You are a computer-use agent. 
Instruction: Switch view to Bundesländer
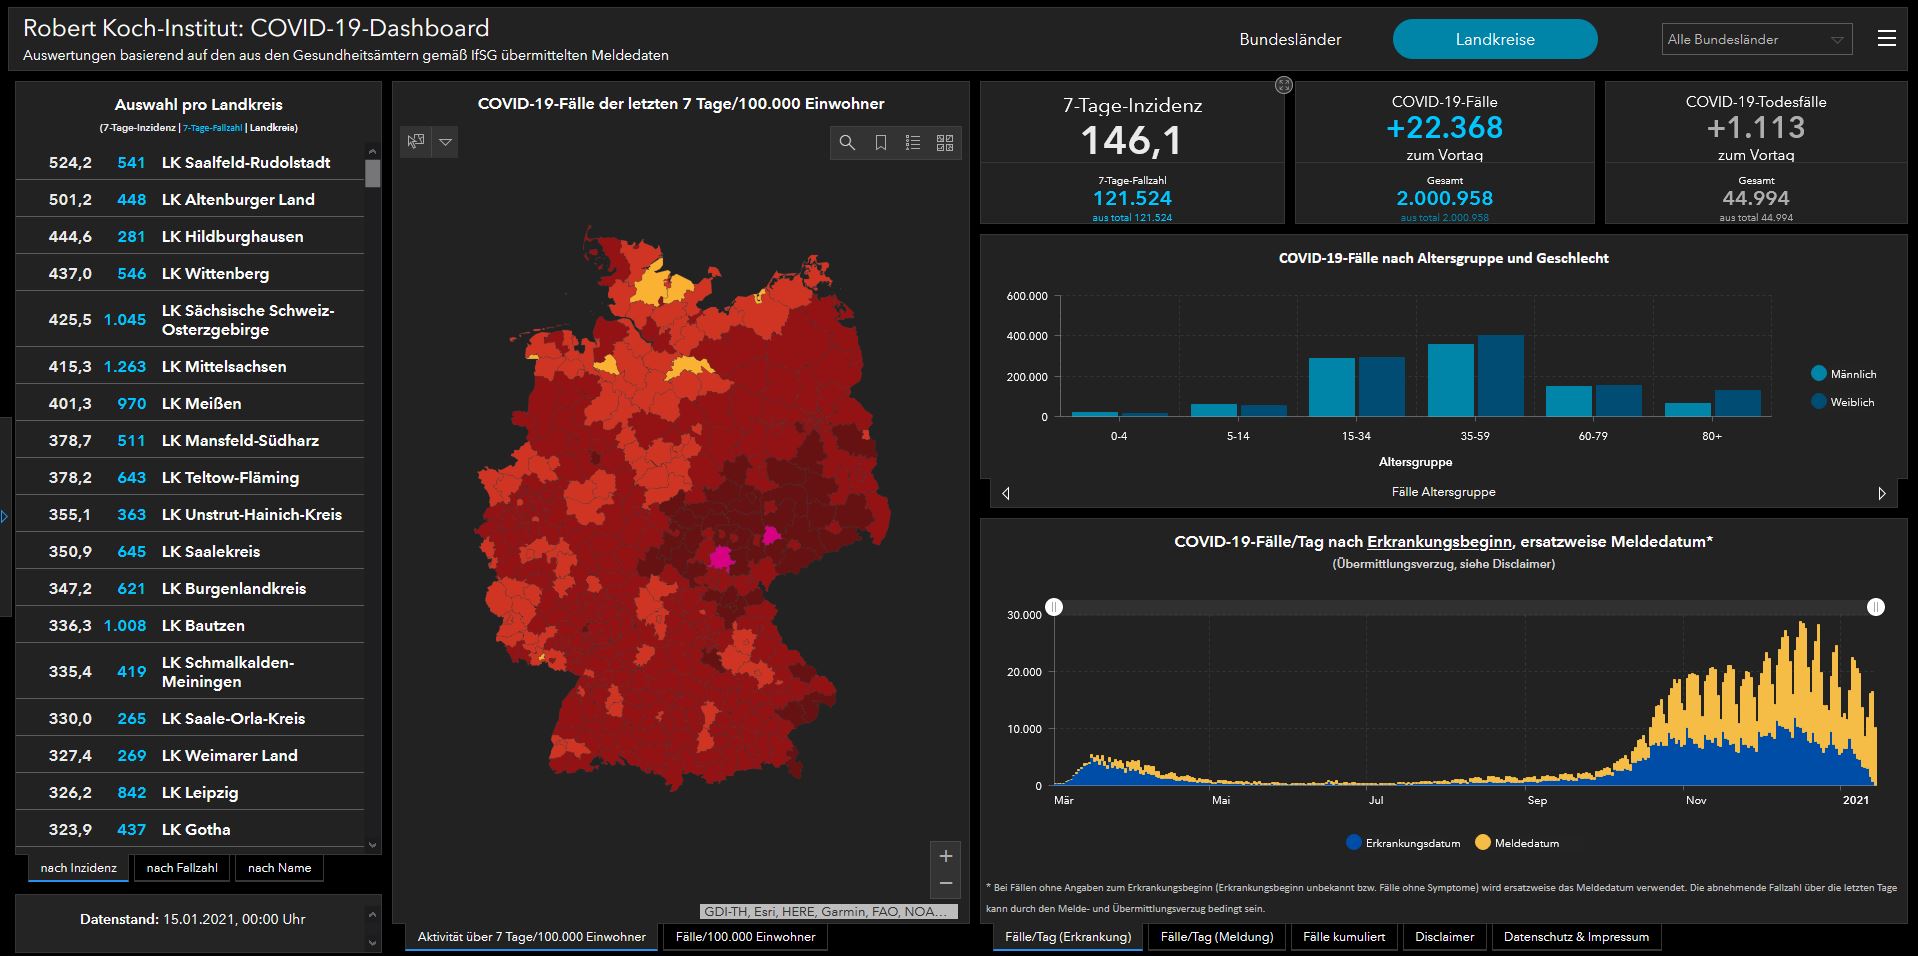click(x=1290, y=40)
